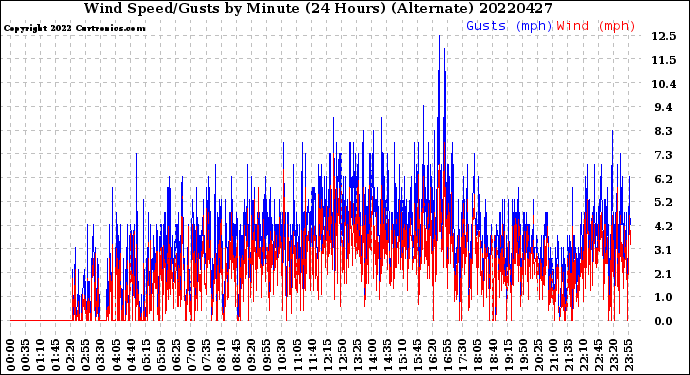This screenshot has width=690, height=375.
Task: Click the 17:30 time axis label
Action: click(x=462, y=355)
